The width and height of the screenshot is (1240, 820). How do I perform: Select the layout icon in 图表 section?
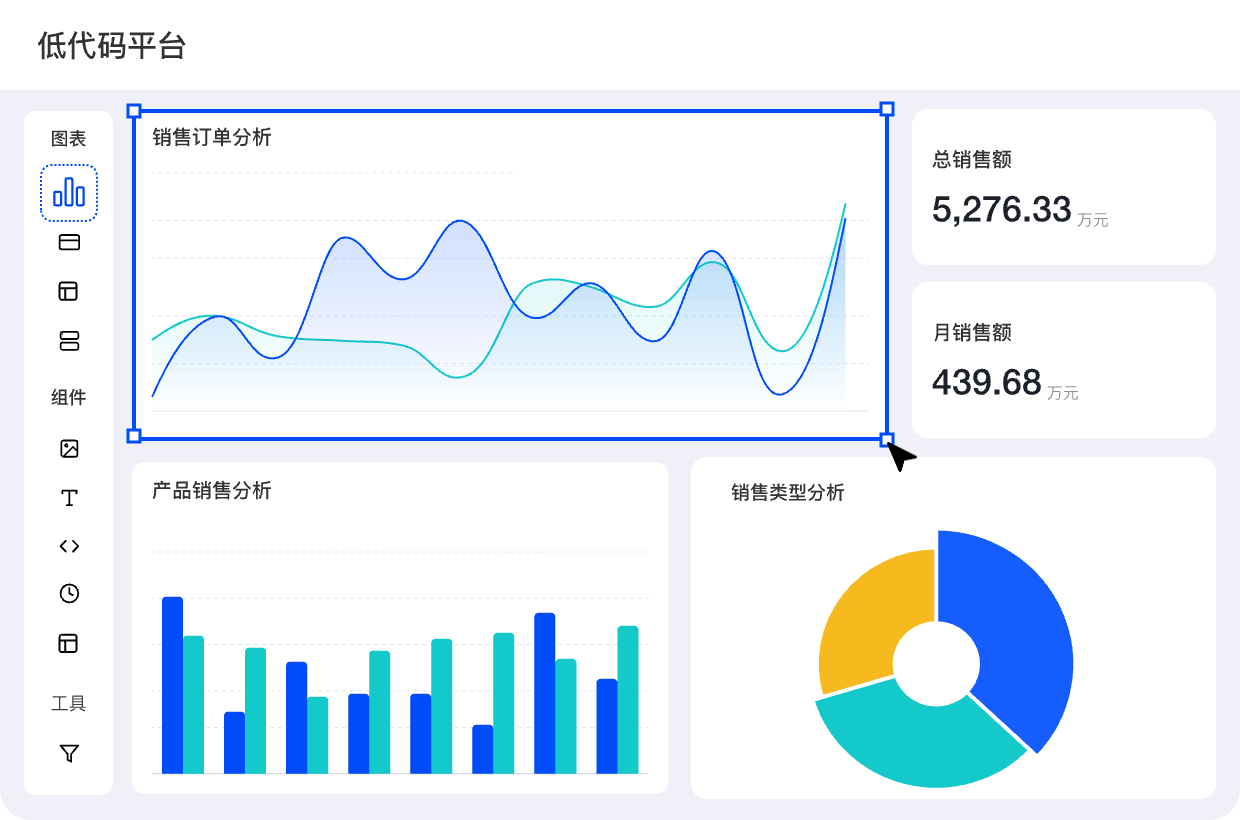click(69, 291)
